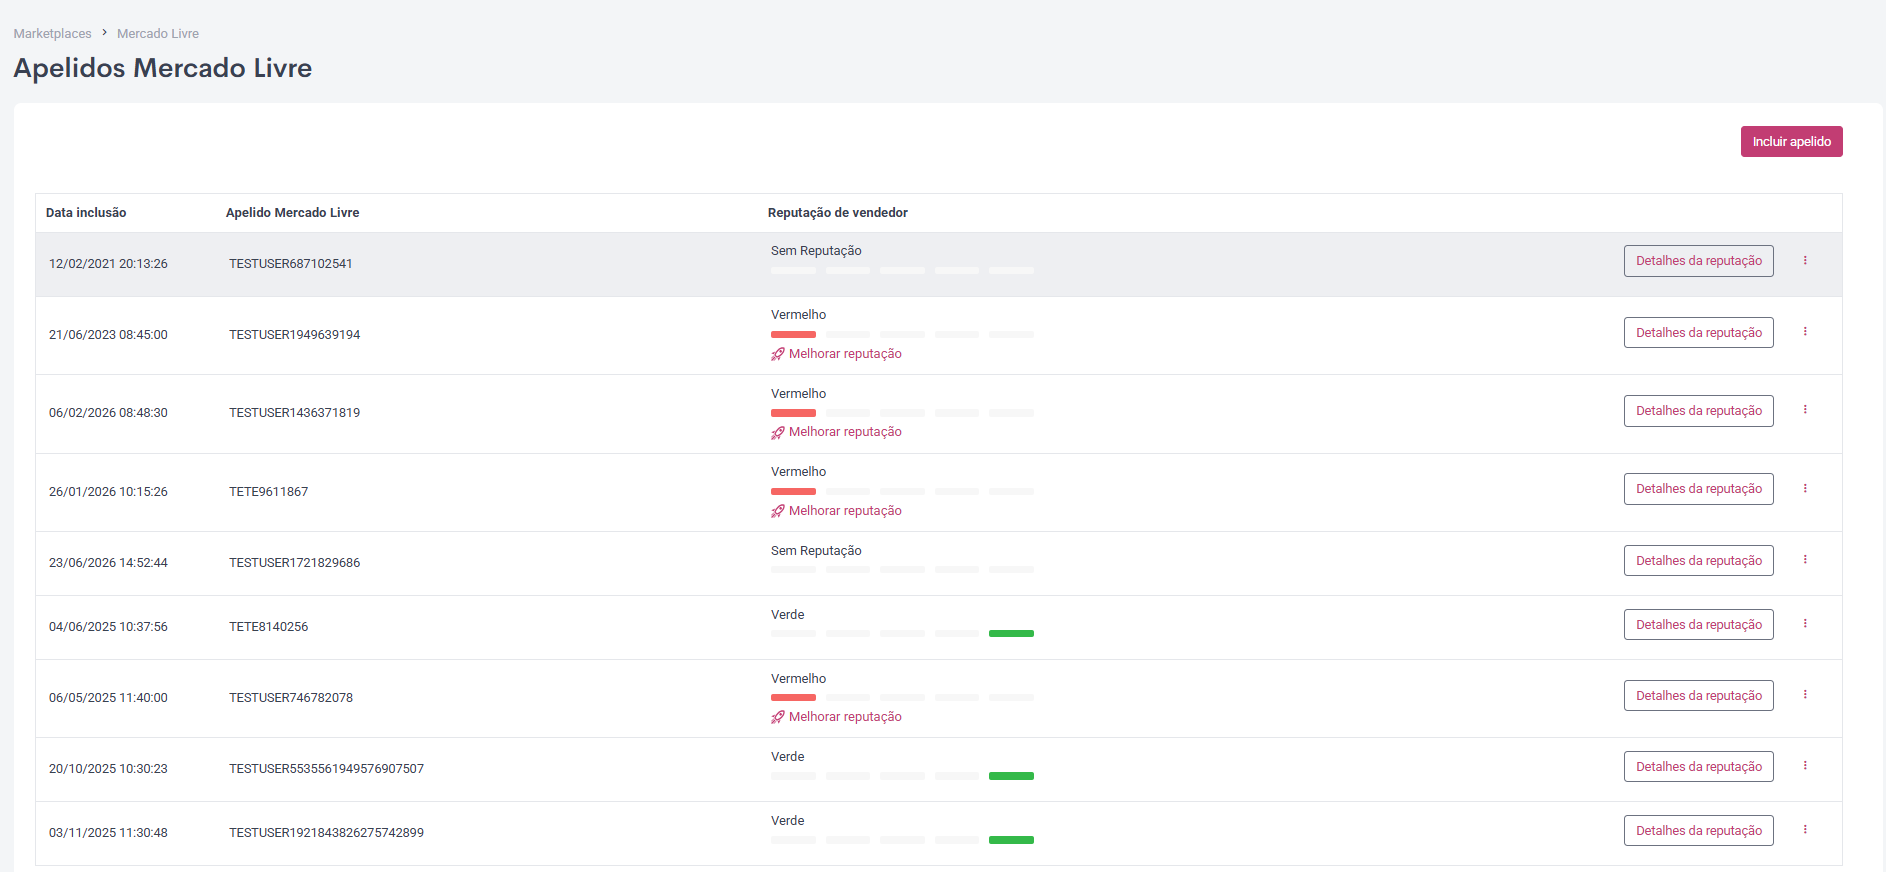1886x872 pixels.
Task: Open three-dot menu for TESTUSER1436371819
Action: point(1805,410)
